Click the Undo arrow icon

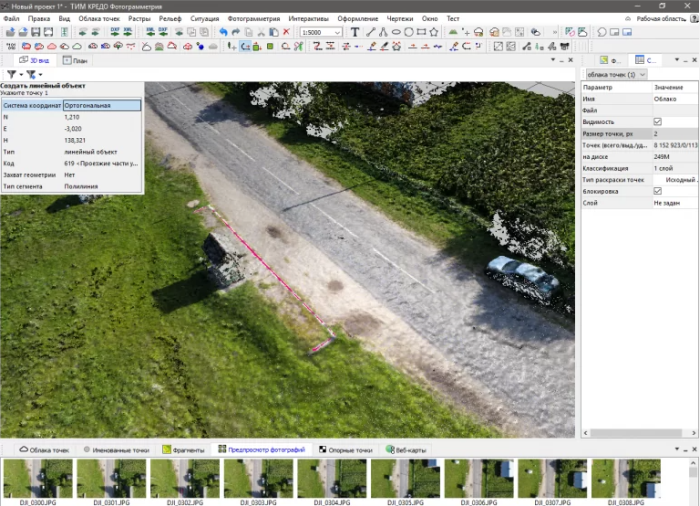point(224,32)
